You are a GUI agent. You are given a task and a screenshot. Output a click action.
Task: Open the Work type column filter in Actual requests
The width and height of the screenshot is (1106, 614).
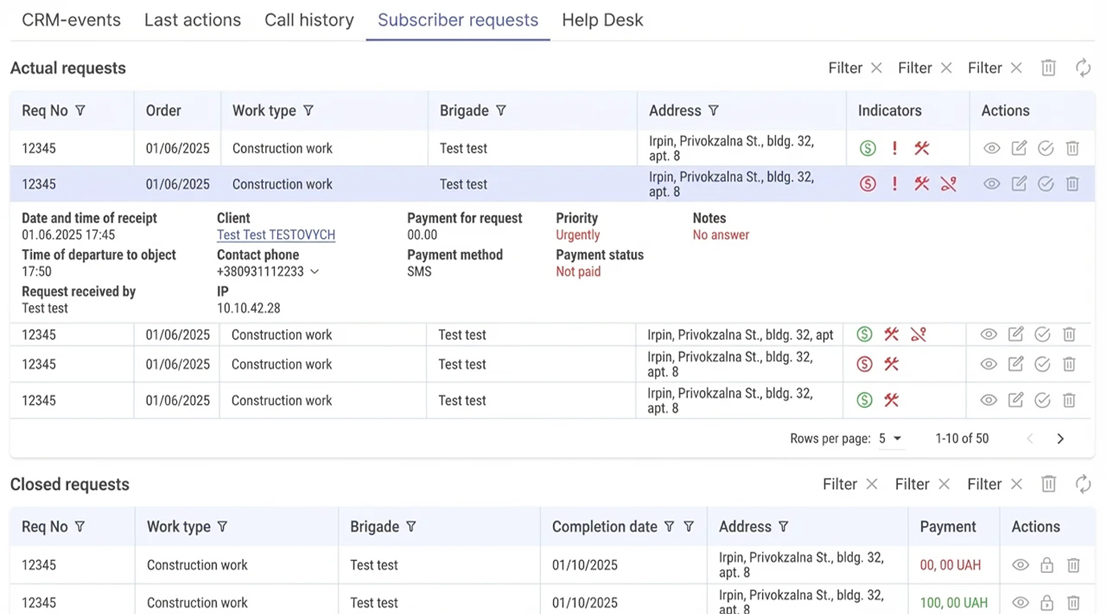308,111
